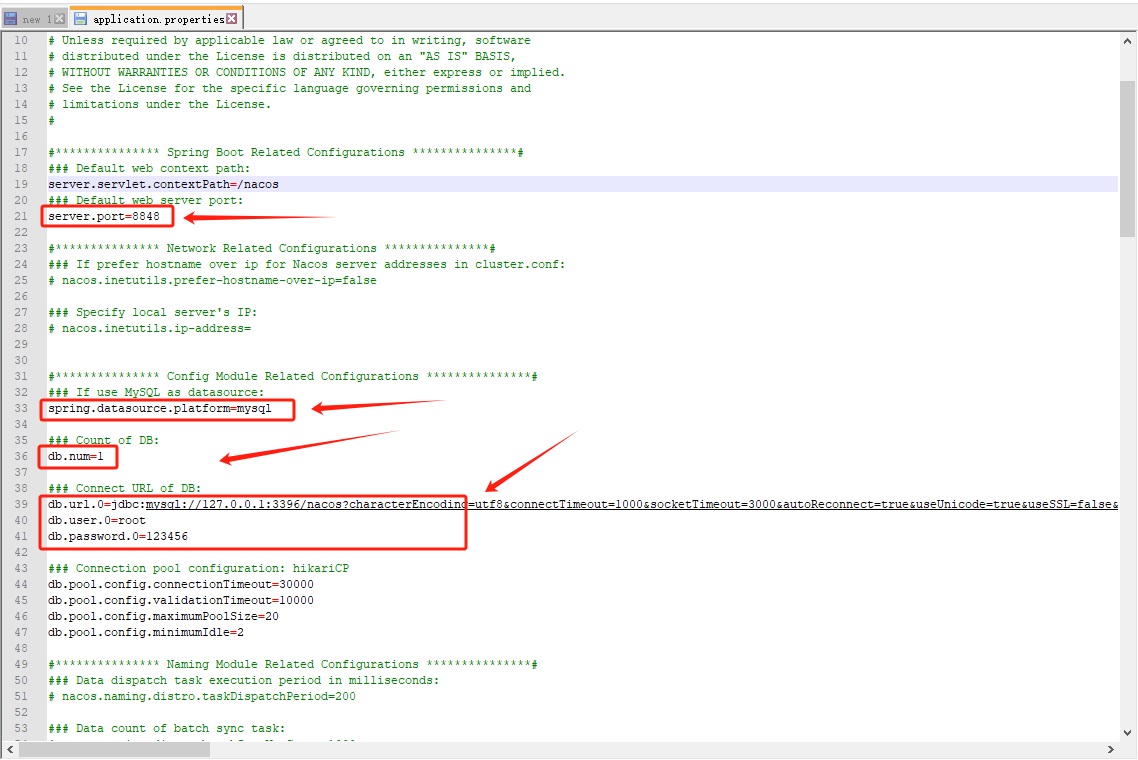Click the '### Data count of batch sync task:' comment
The height and width of the screenshot is (760, 1138).
pyautogui.click(x=167, y=728)
